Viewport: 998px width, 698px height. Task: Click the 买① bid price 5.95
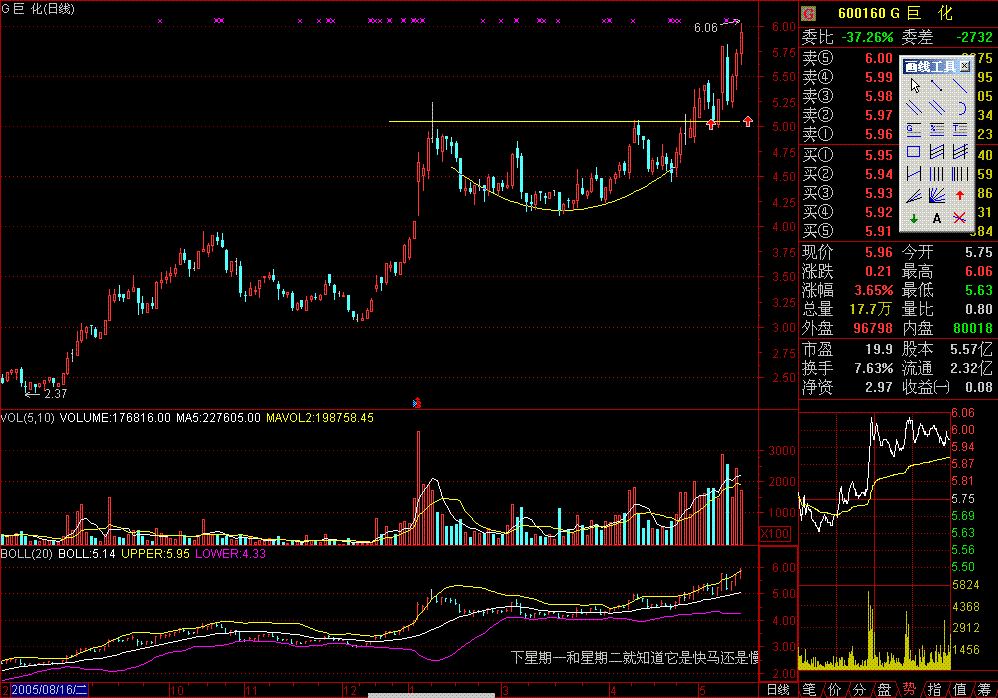(x=878, y=155)
